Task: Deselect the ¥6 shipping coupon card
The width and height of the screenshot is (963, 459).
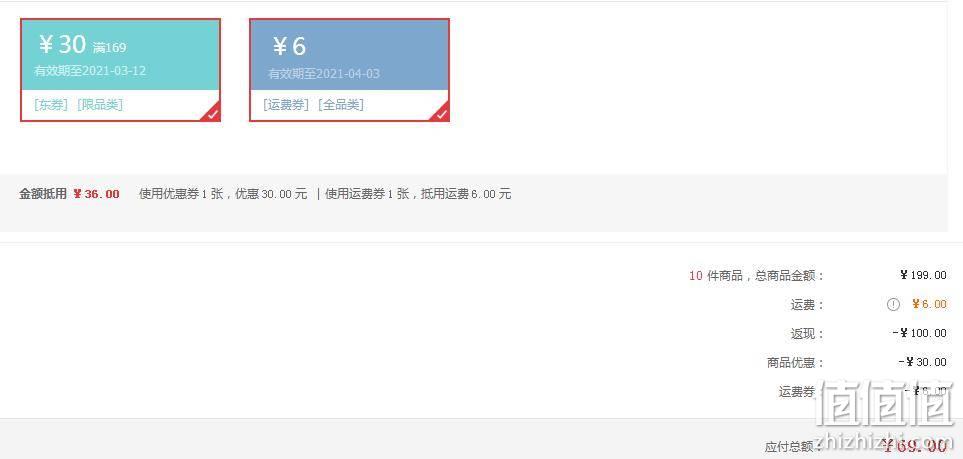Action: click(x=349, y=70)
